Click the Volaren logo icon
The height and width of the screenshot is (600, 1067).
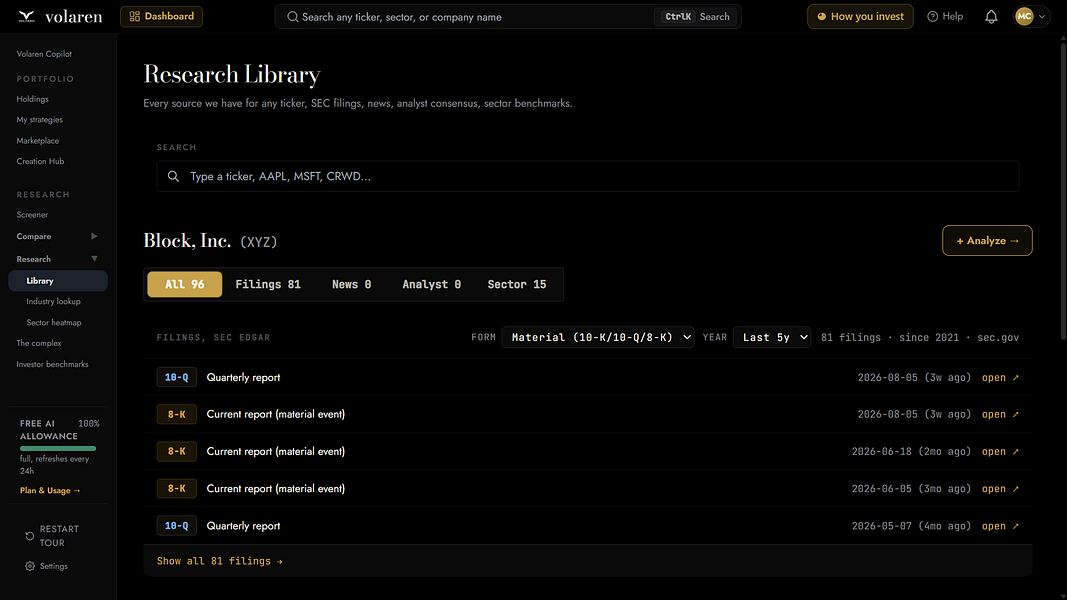(x=27, y=16)
